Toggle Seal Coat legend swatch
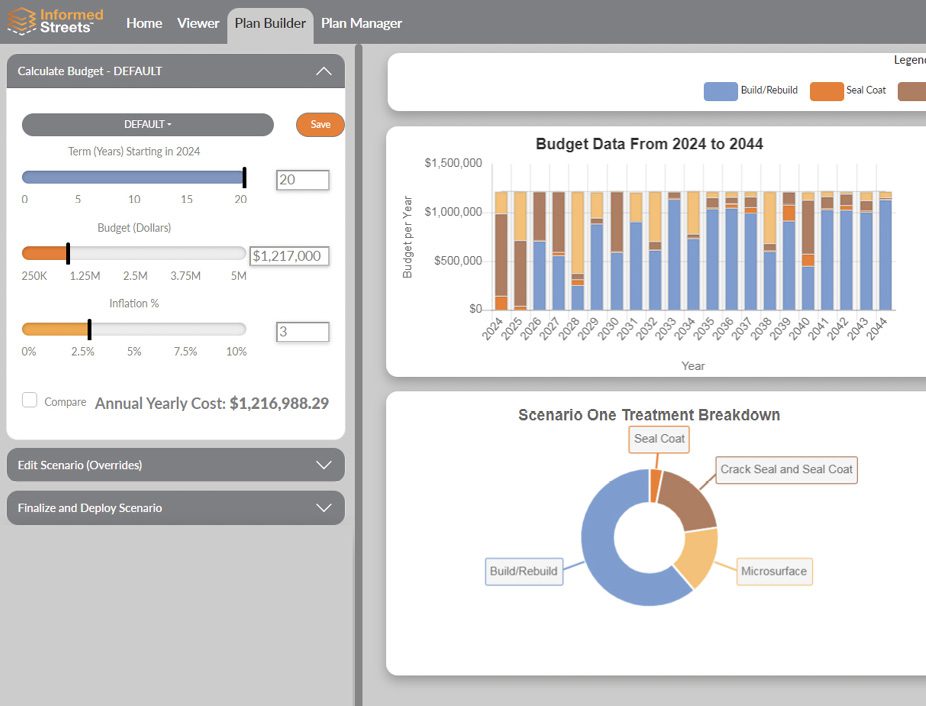Image resolution: width=926 pixels, height=706 pixels. [826, 91]
